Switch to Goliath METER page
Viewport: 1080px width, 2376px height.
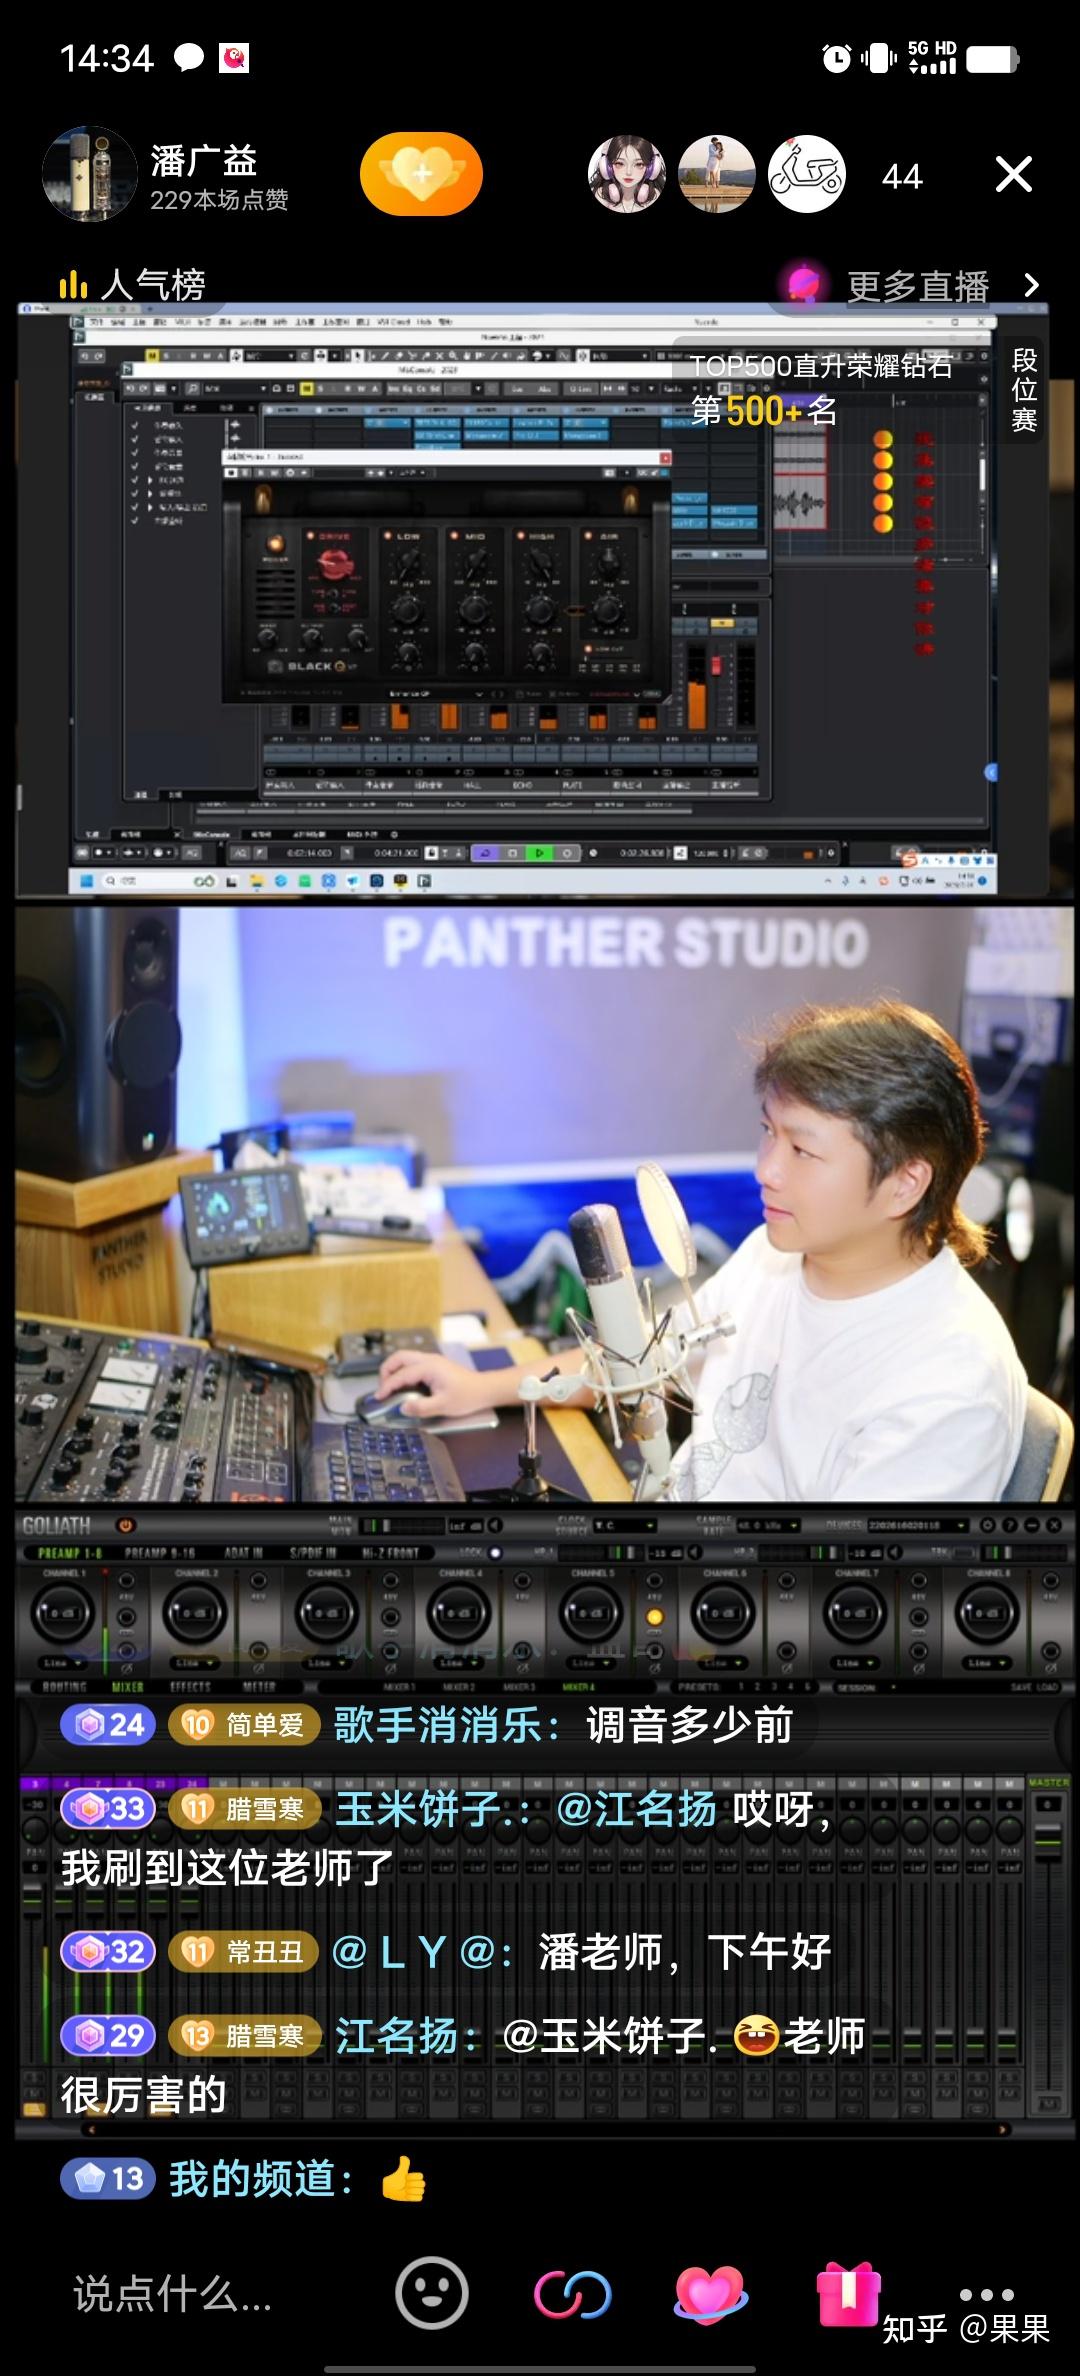(x=259, y=1687)
